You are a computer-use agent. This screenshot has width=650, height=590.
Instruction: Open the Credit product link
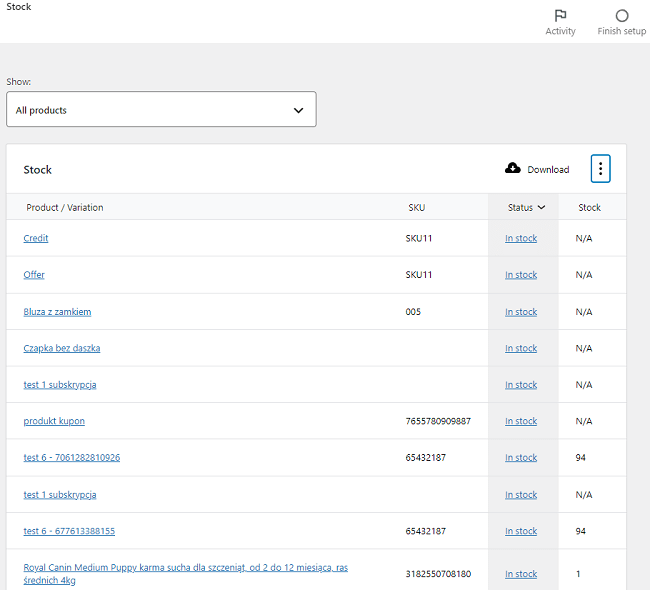pos(36,238)
